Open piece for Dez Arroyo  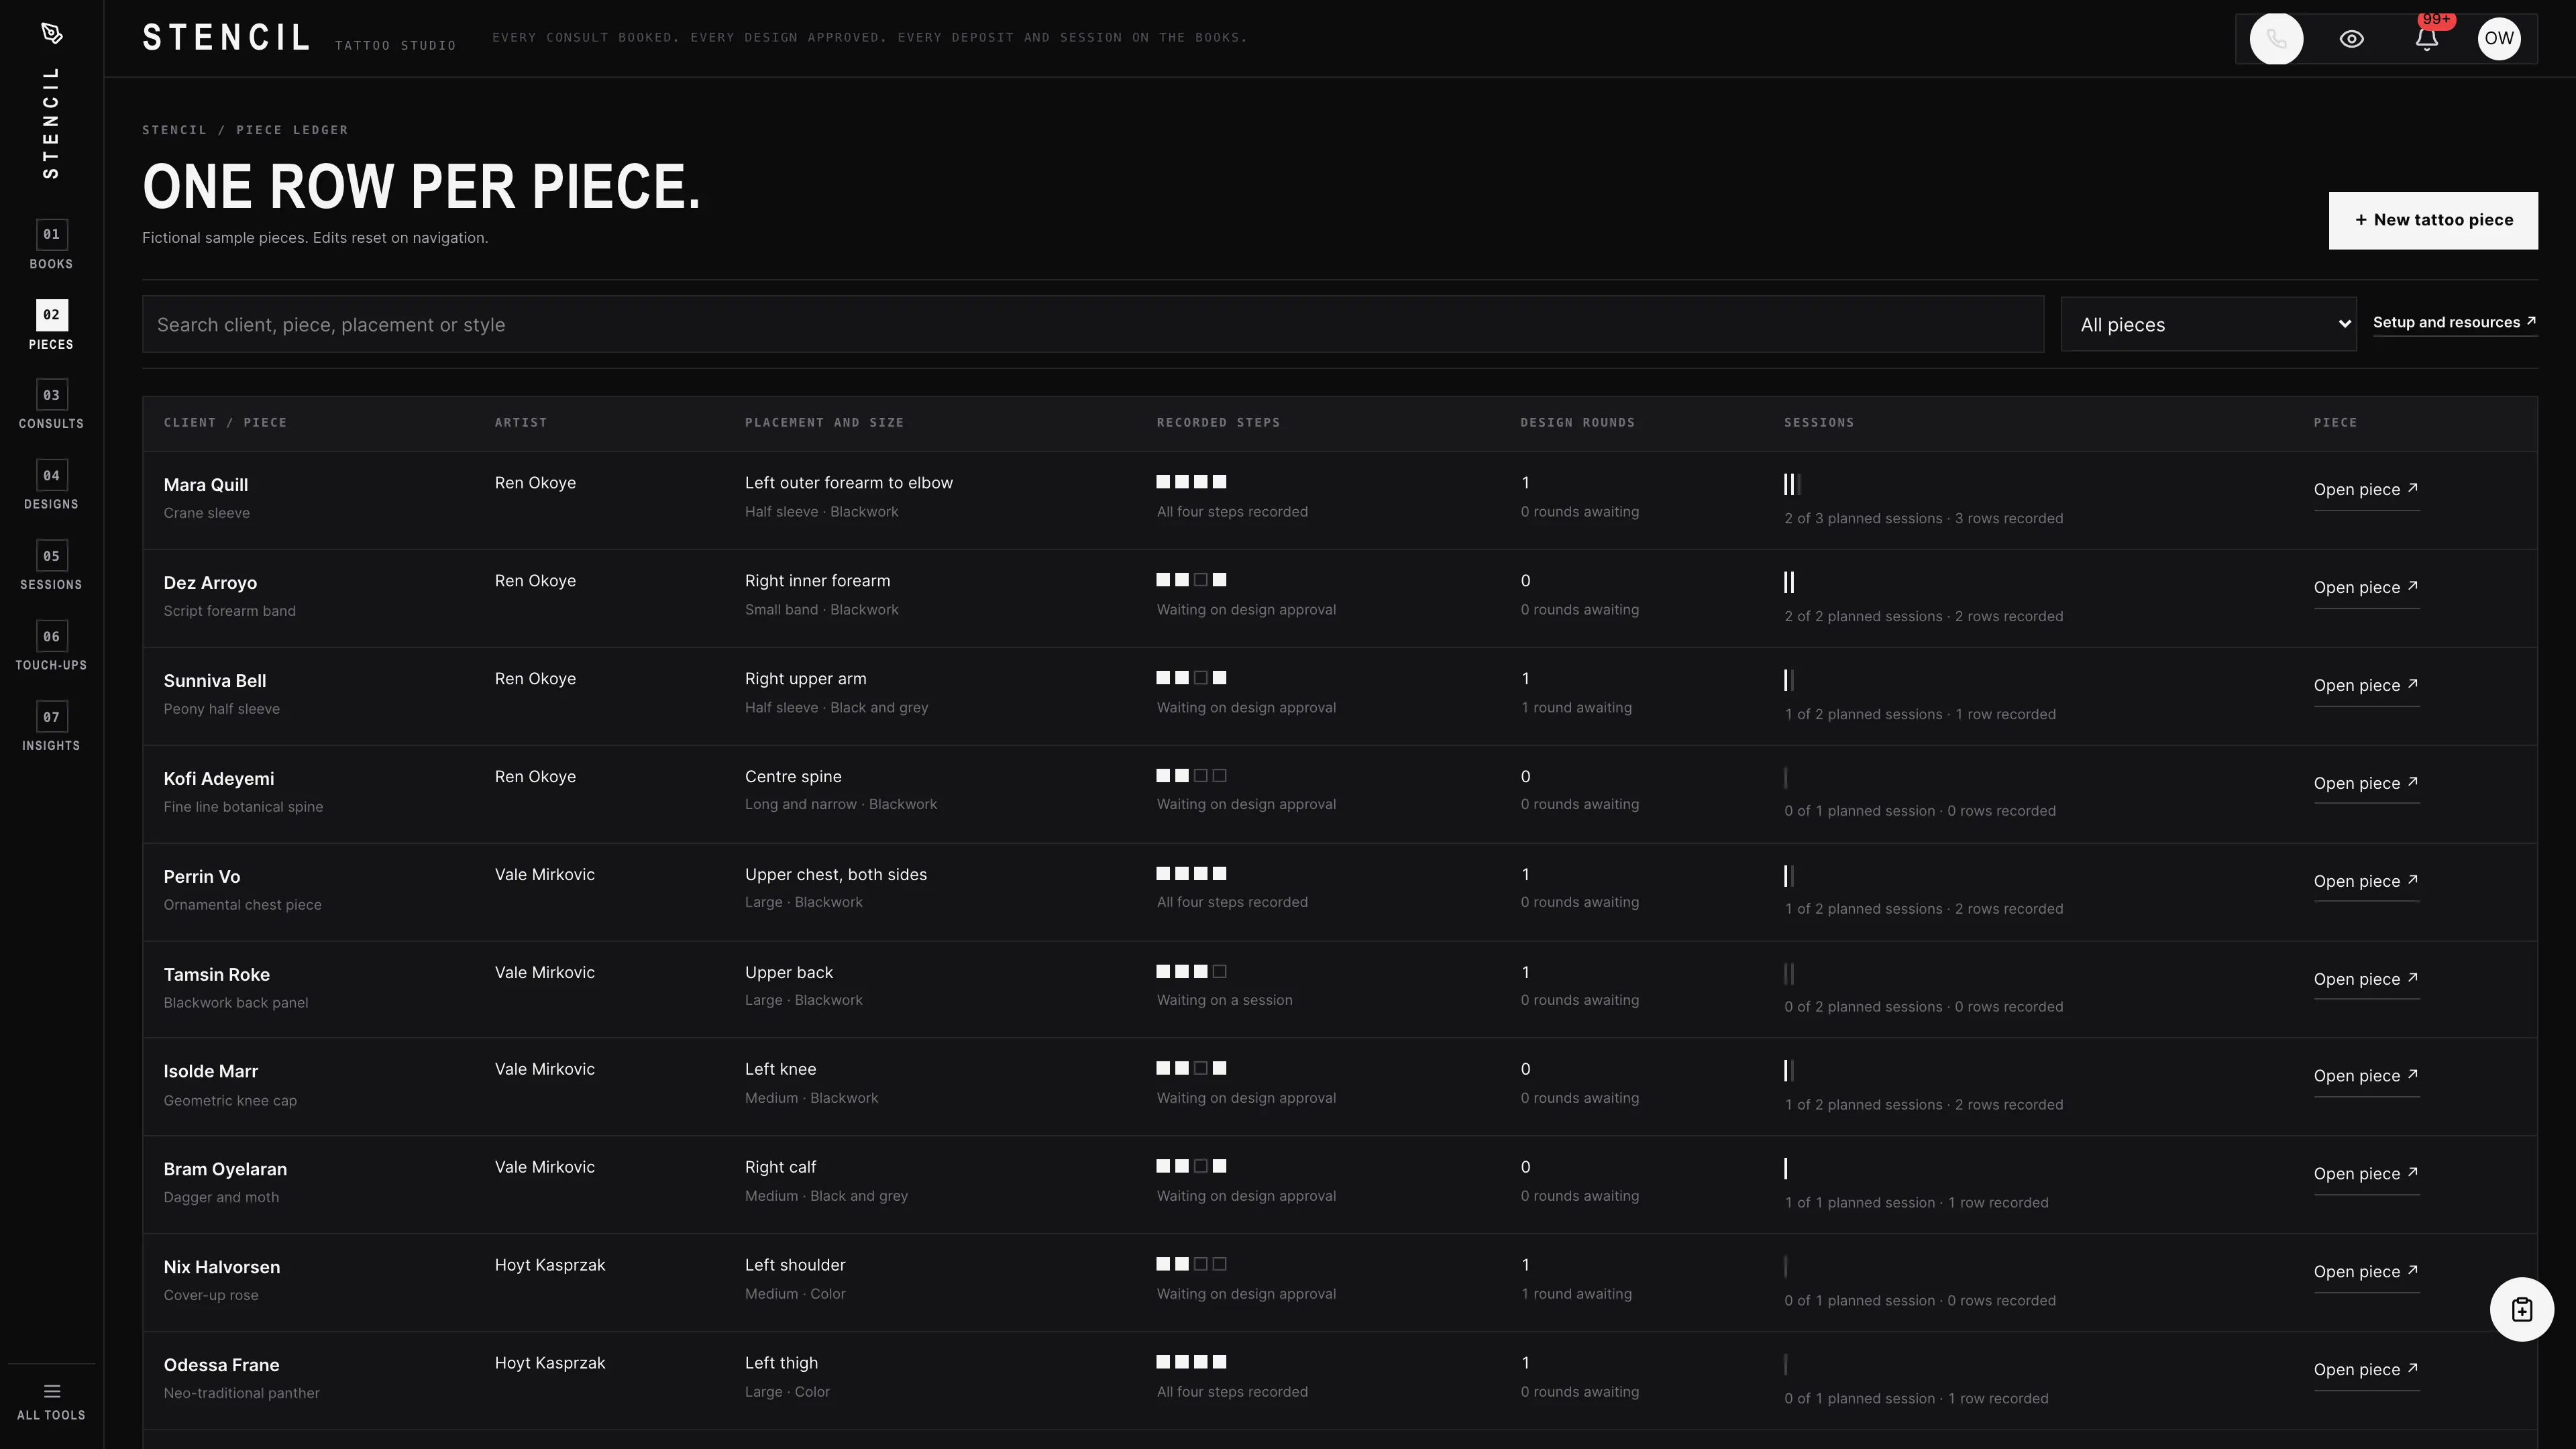point(2366,588)
